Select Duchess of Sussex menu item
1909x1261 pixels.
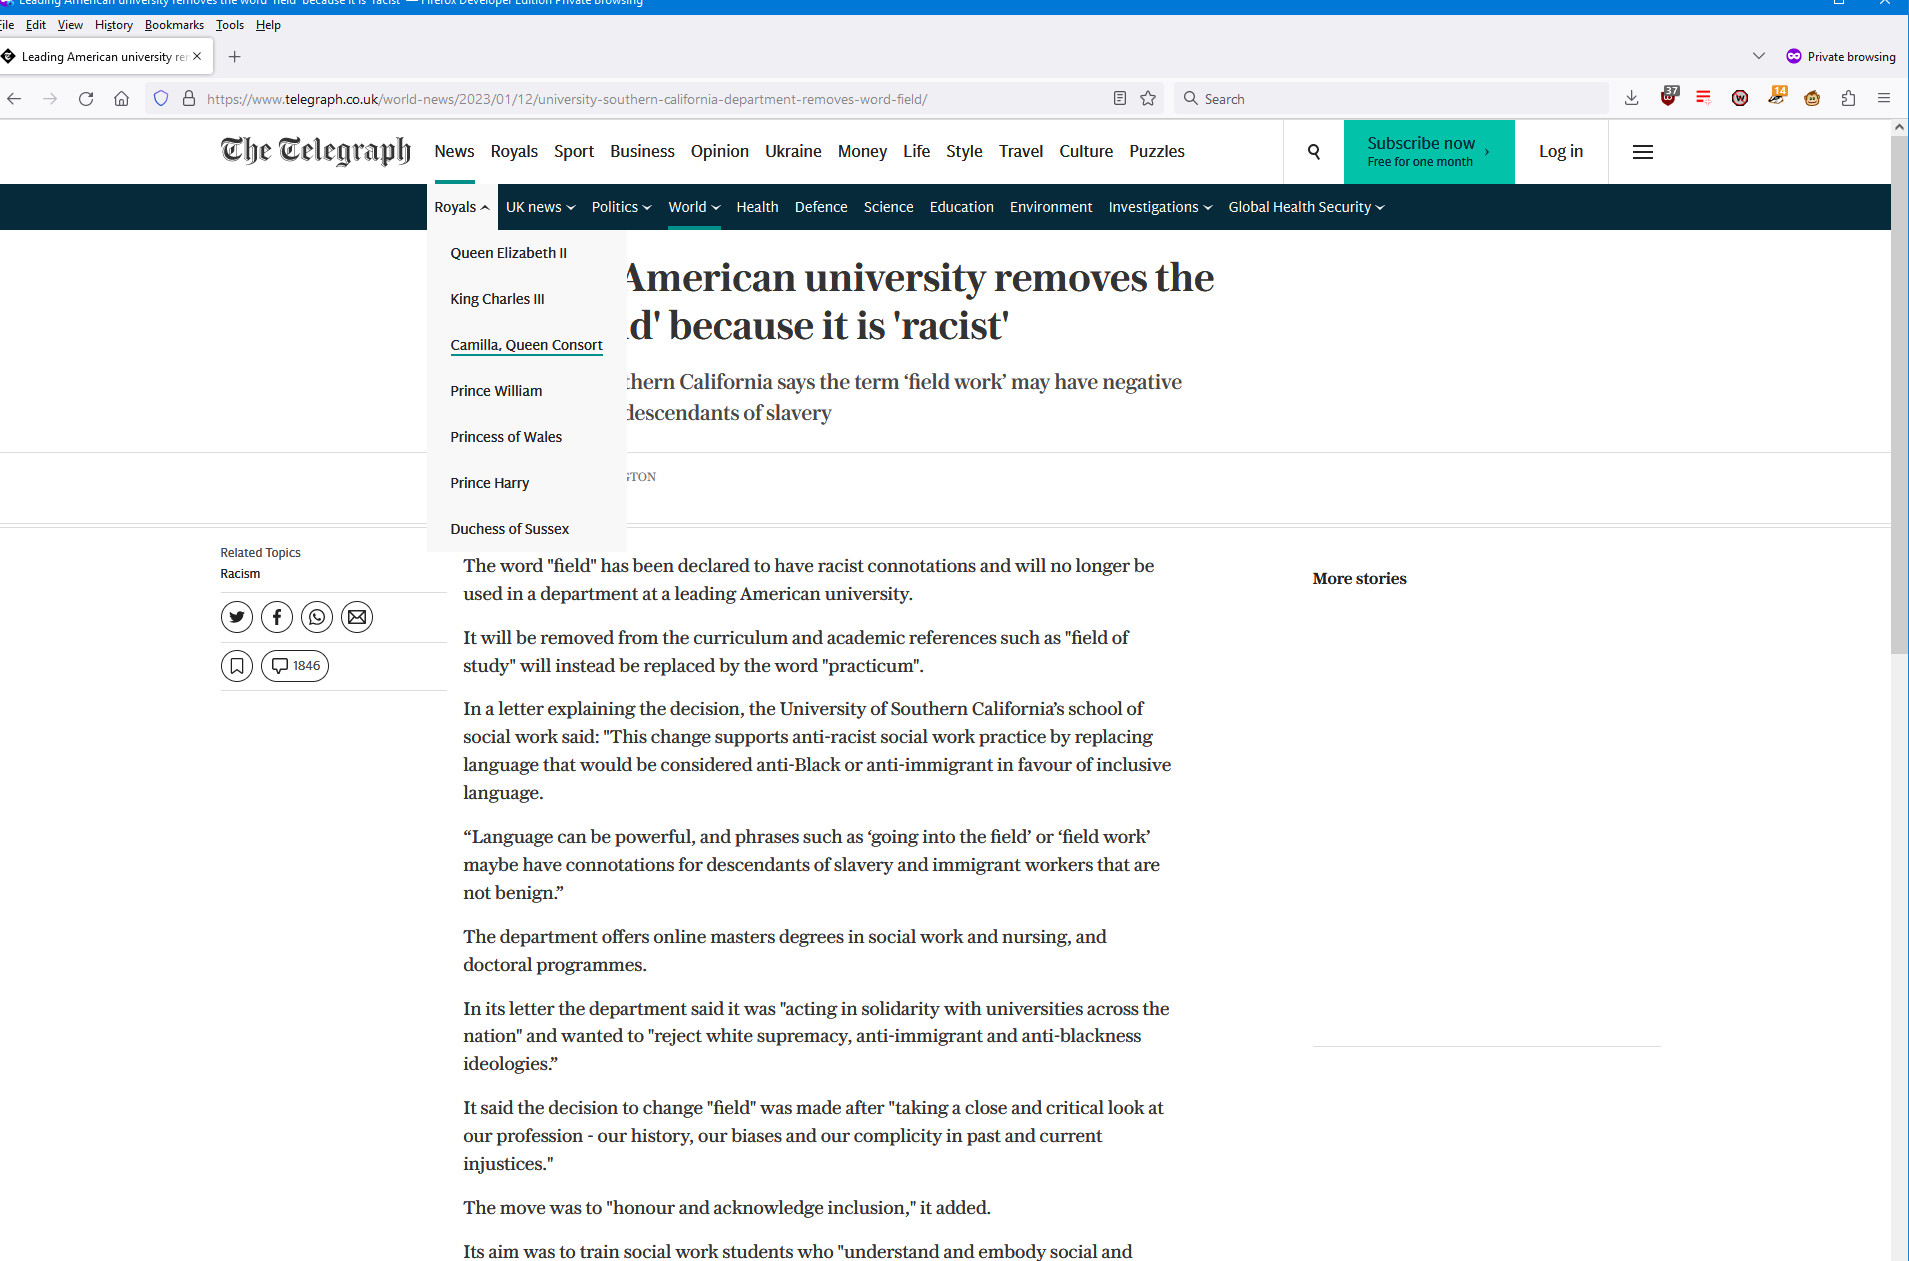[x=510, y=529]
